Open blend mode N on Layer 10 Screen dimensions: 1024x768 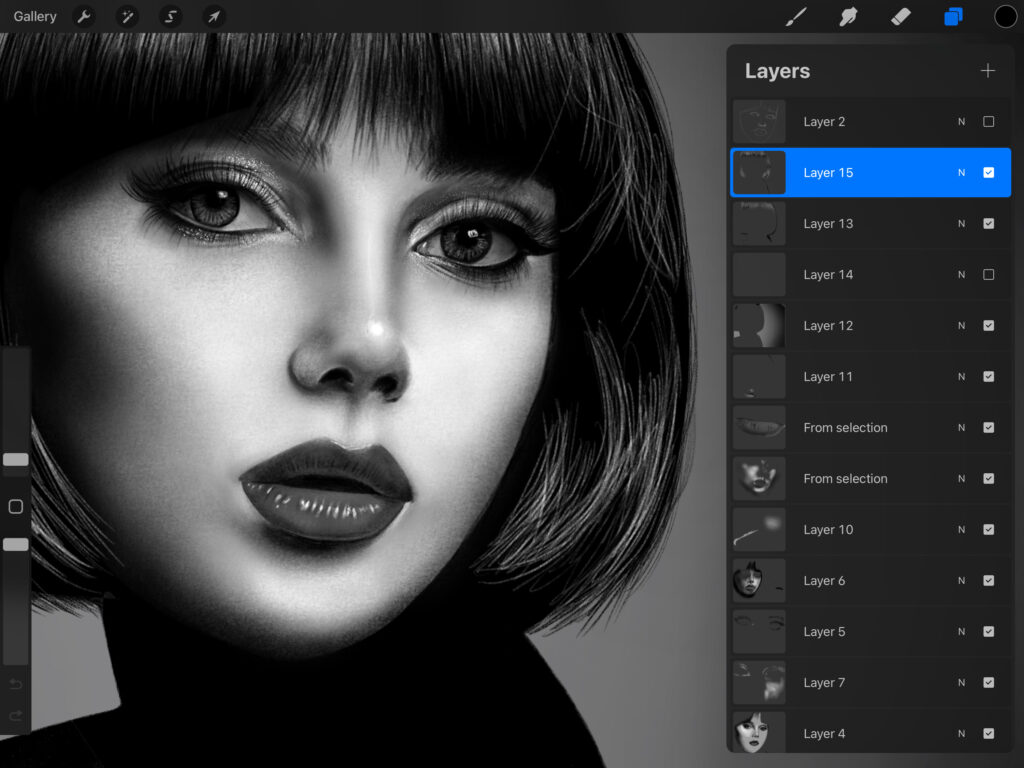[961, 530]
